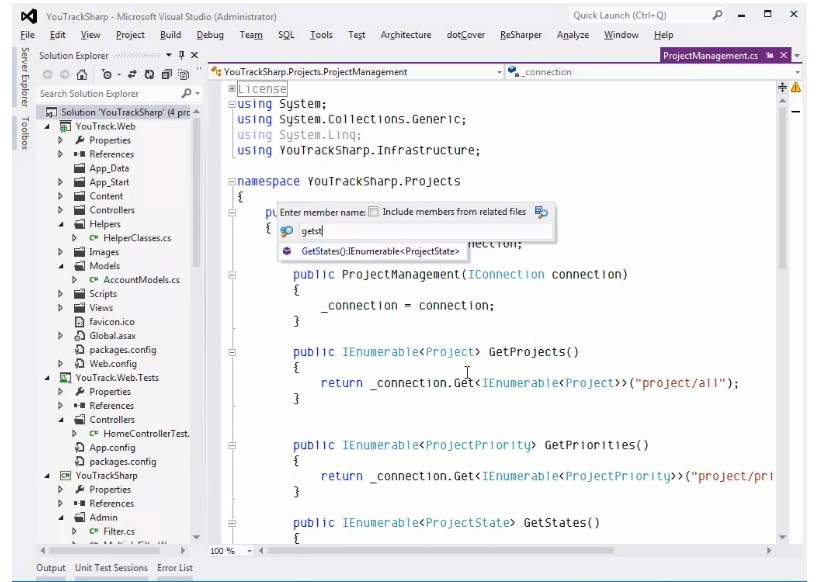821x582 pixels.
Task: Click the Pending Changes filter clock icon
Action: tap(107, 75)
